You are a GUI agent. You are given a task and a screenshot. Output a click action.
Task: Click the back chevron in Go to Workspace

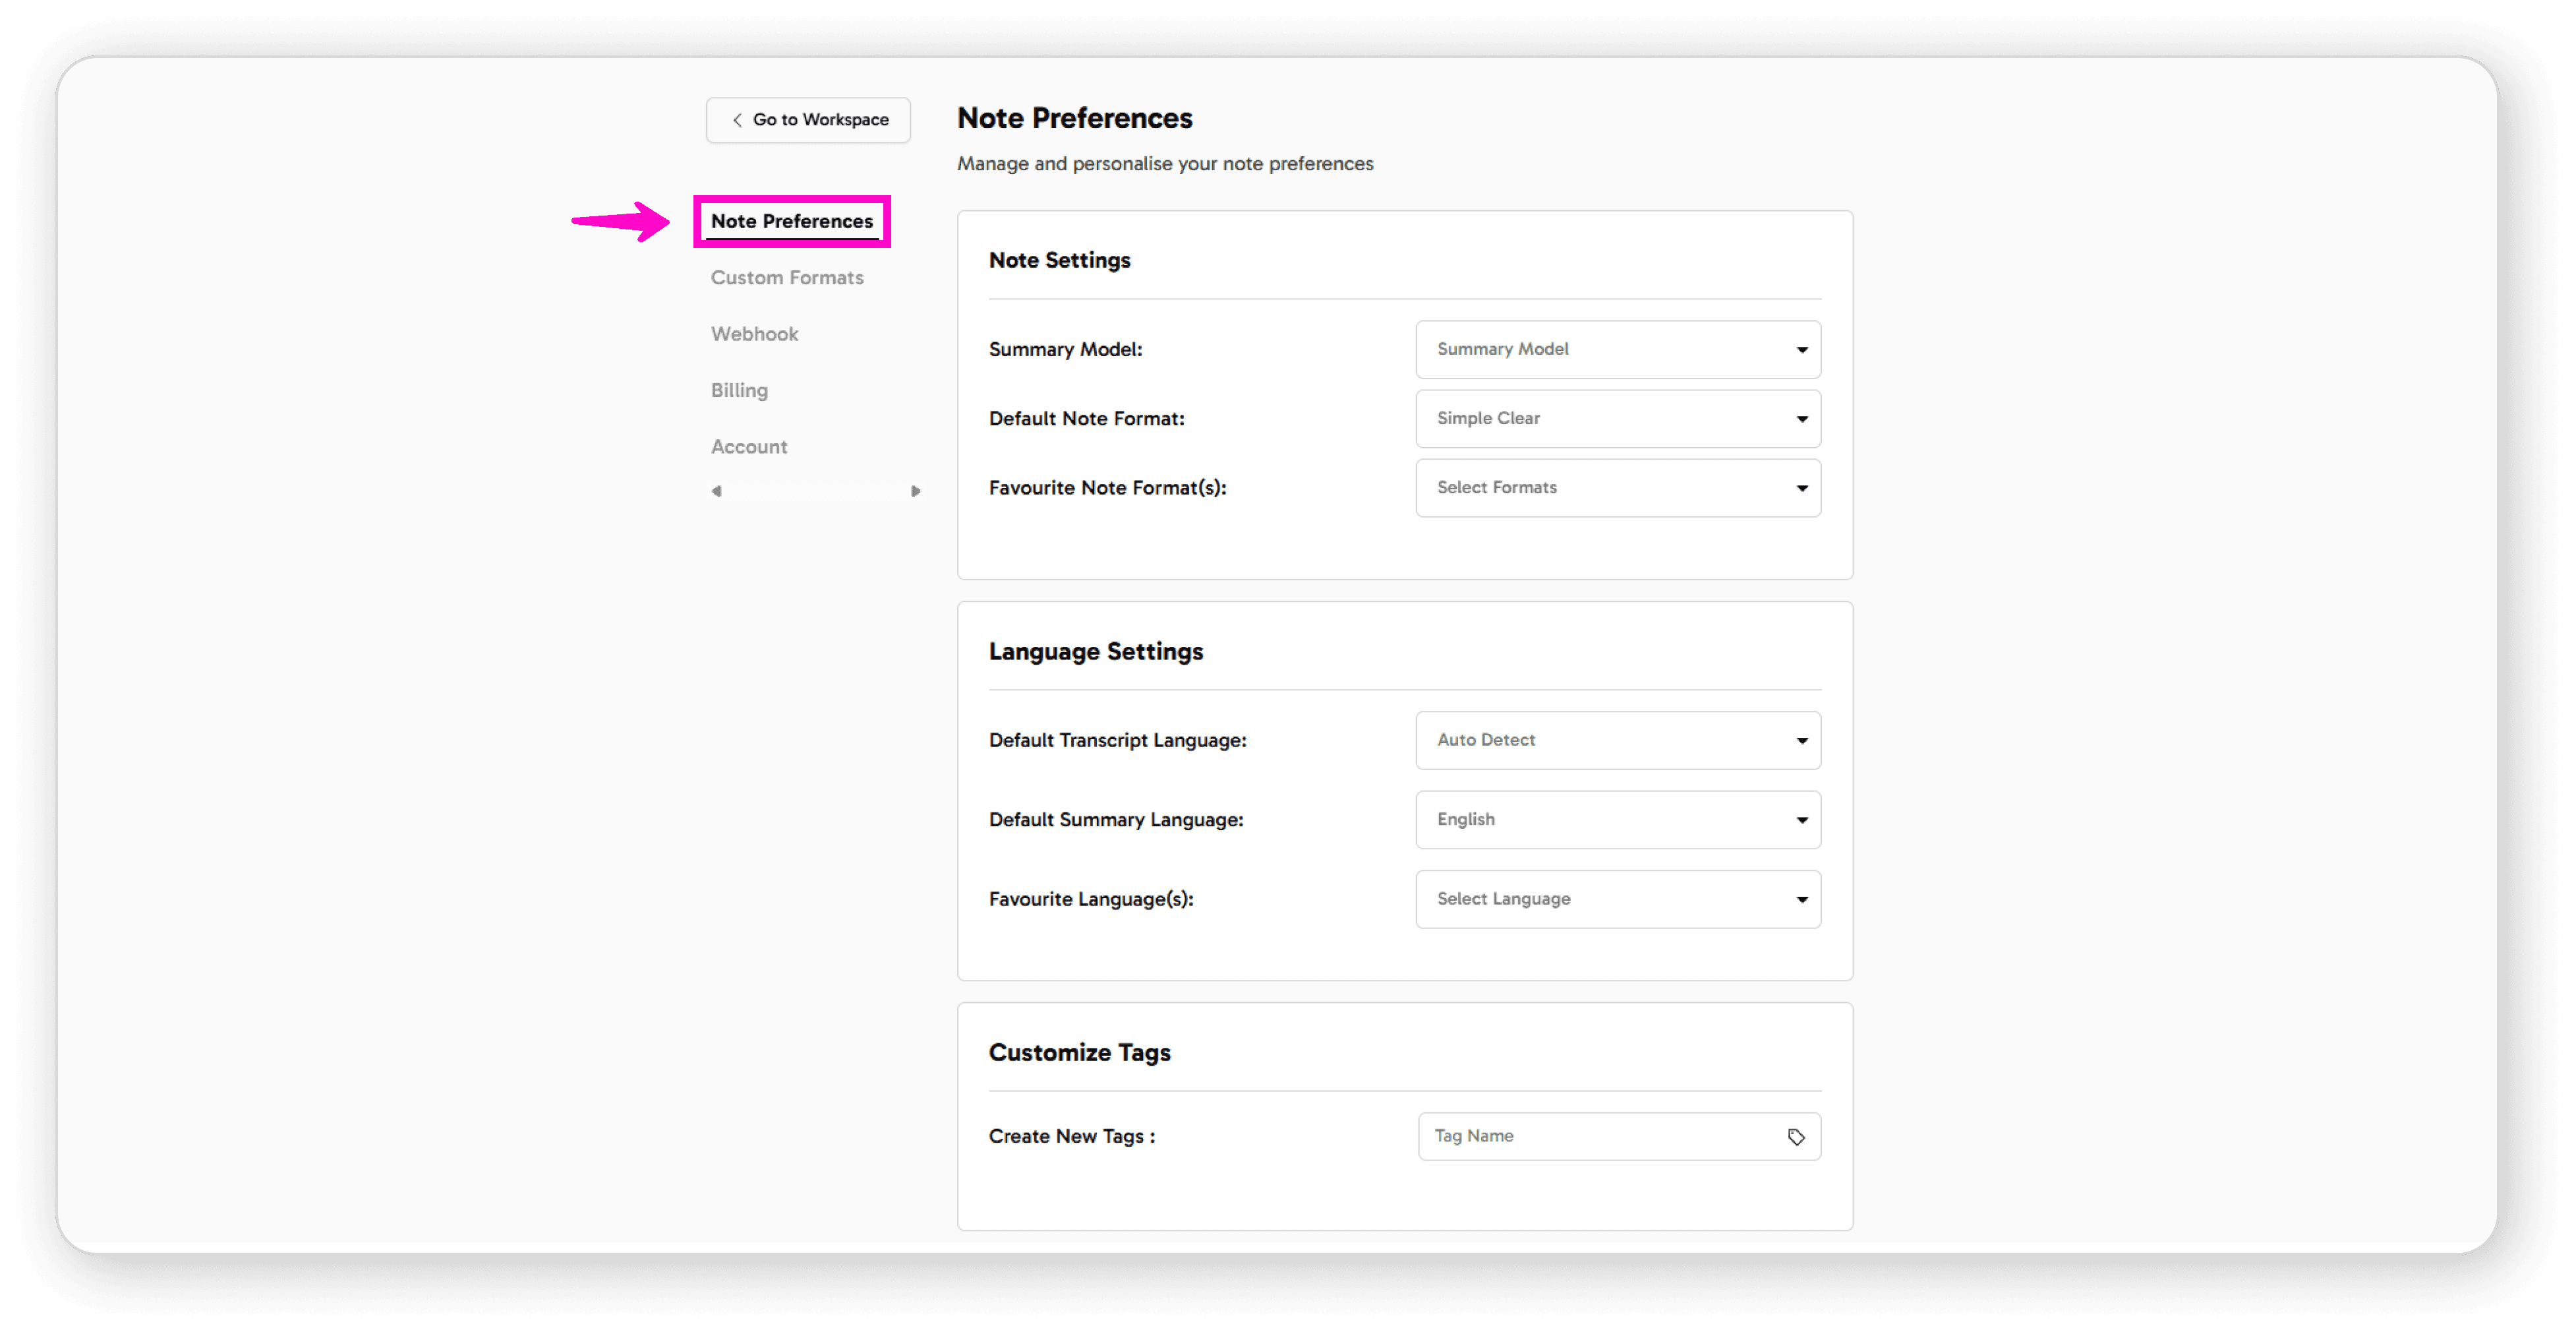coord(737,120)
